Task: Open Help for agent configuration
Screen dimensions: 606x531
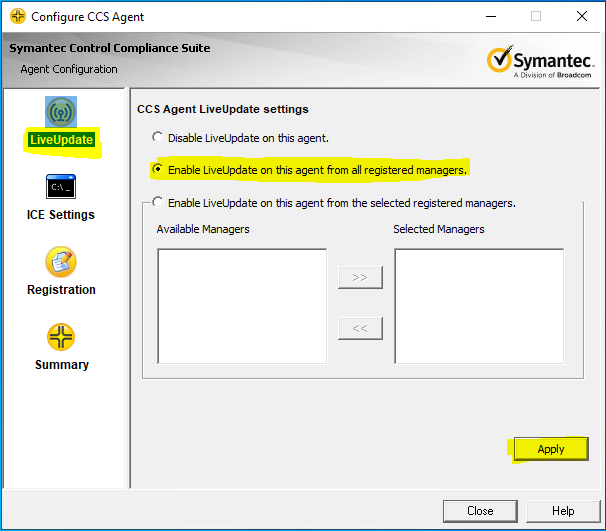Action: coord(563,511)
